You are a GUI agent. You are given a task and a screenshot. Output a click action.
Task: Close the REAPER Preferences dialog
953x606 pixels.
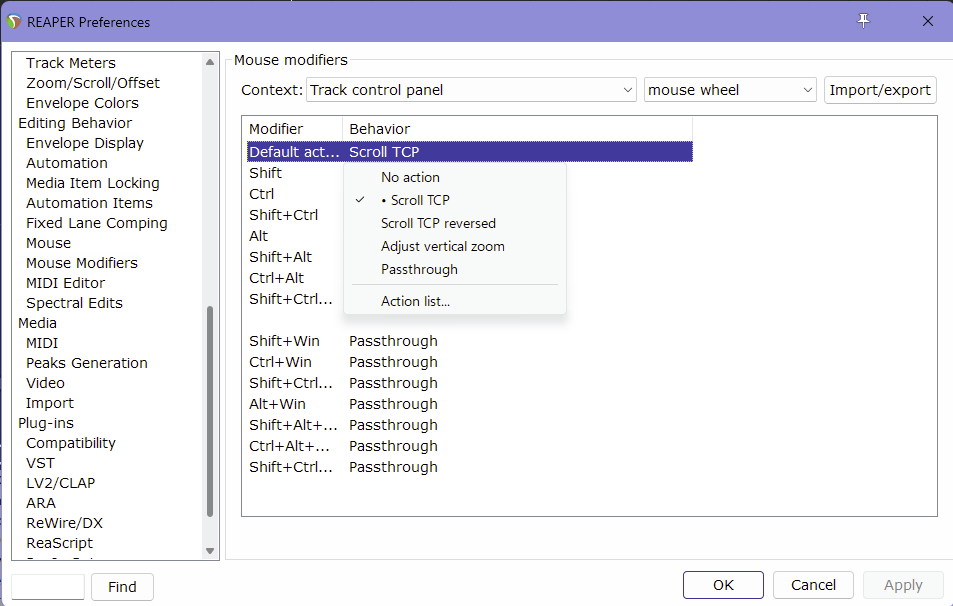click(927, 21)
